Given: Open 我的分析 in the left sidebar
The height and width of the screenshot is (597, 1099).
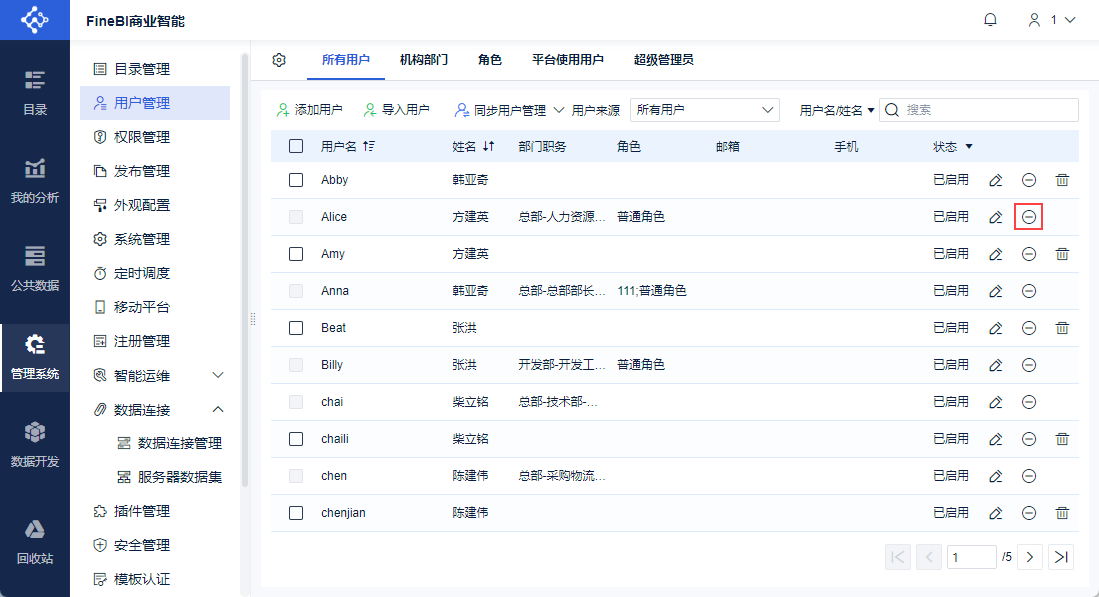Looking at the screenshot, I should [35, 181].
